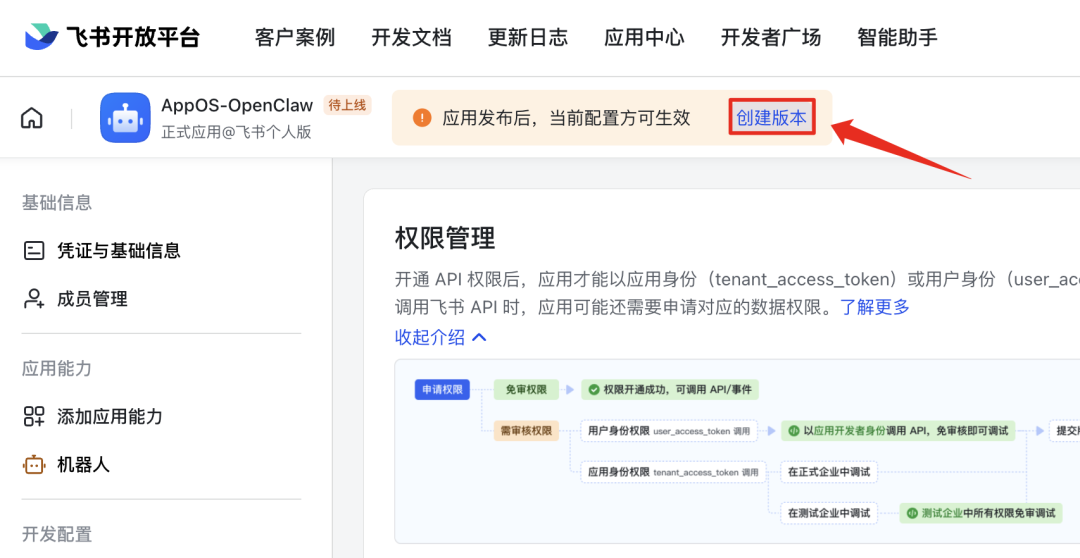Click the 创建版本 button
The image size is (1080, 558).
coord(771,118)
